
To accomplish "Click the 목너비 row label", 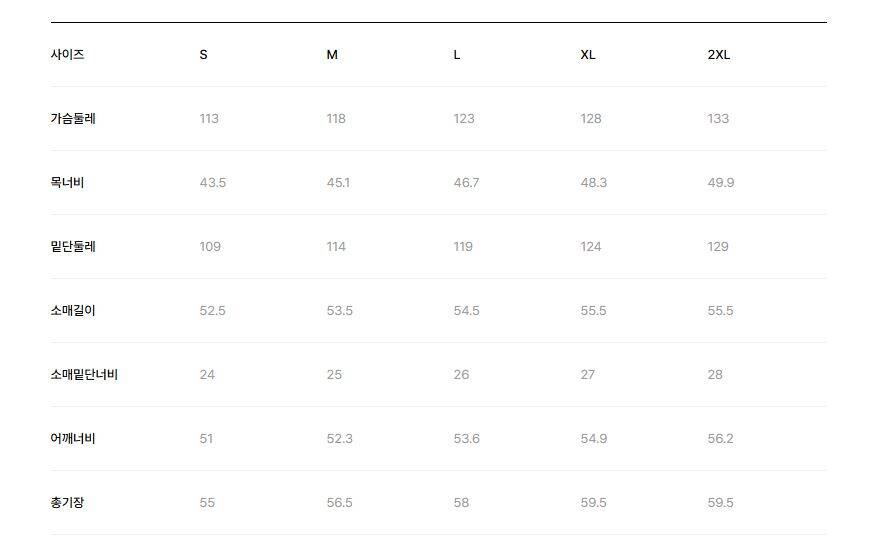I will [68, 183].
